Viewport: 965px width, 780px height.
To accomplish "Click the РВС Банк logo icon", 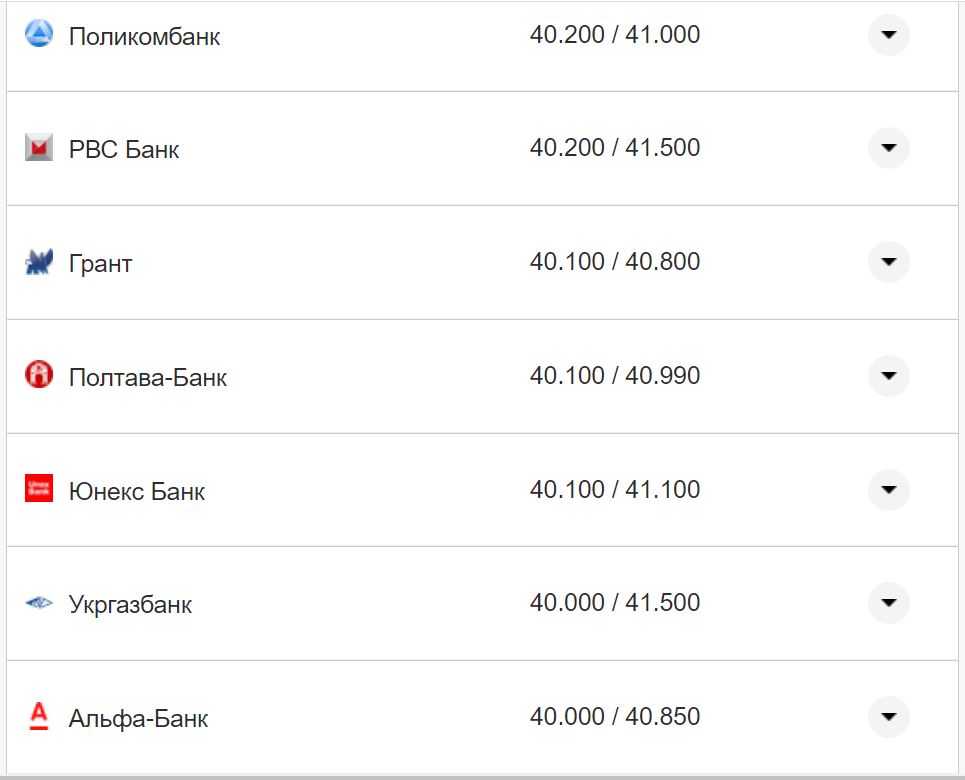I will [38, 148].
